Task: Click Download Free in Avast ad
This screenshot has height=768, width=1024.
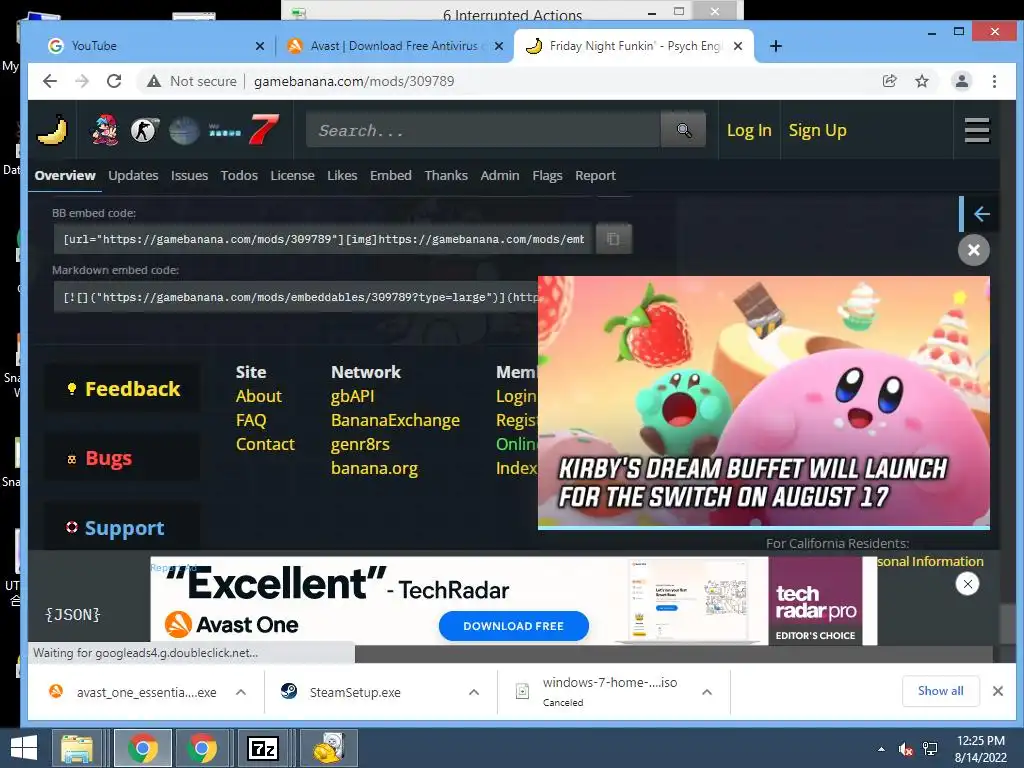Action: pos(513,626)
